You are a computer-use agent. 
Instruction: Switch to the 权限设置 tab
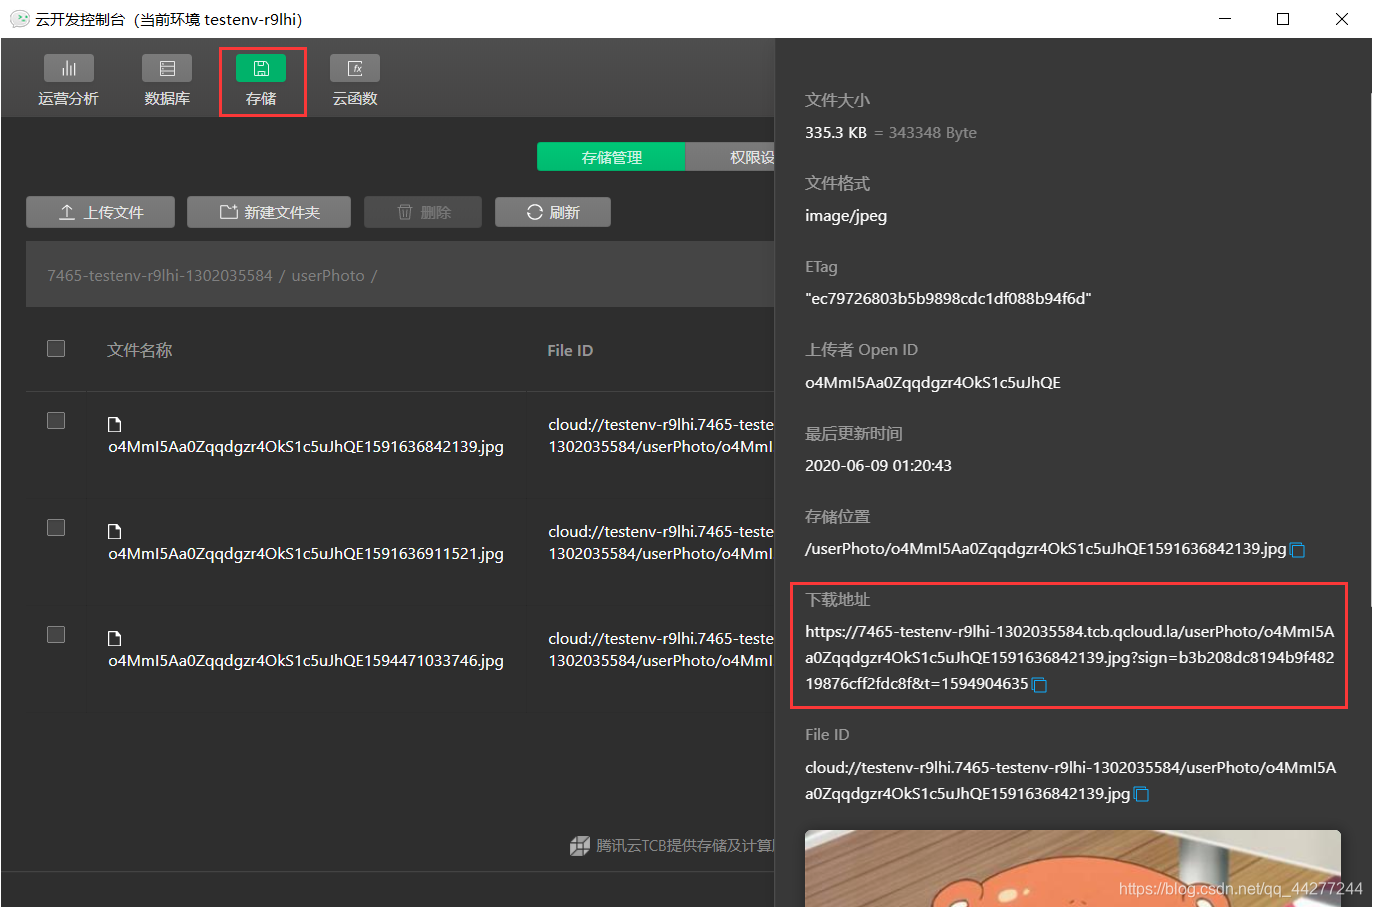tap(731, 157)
